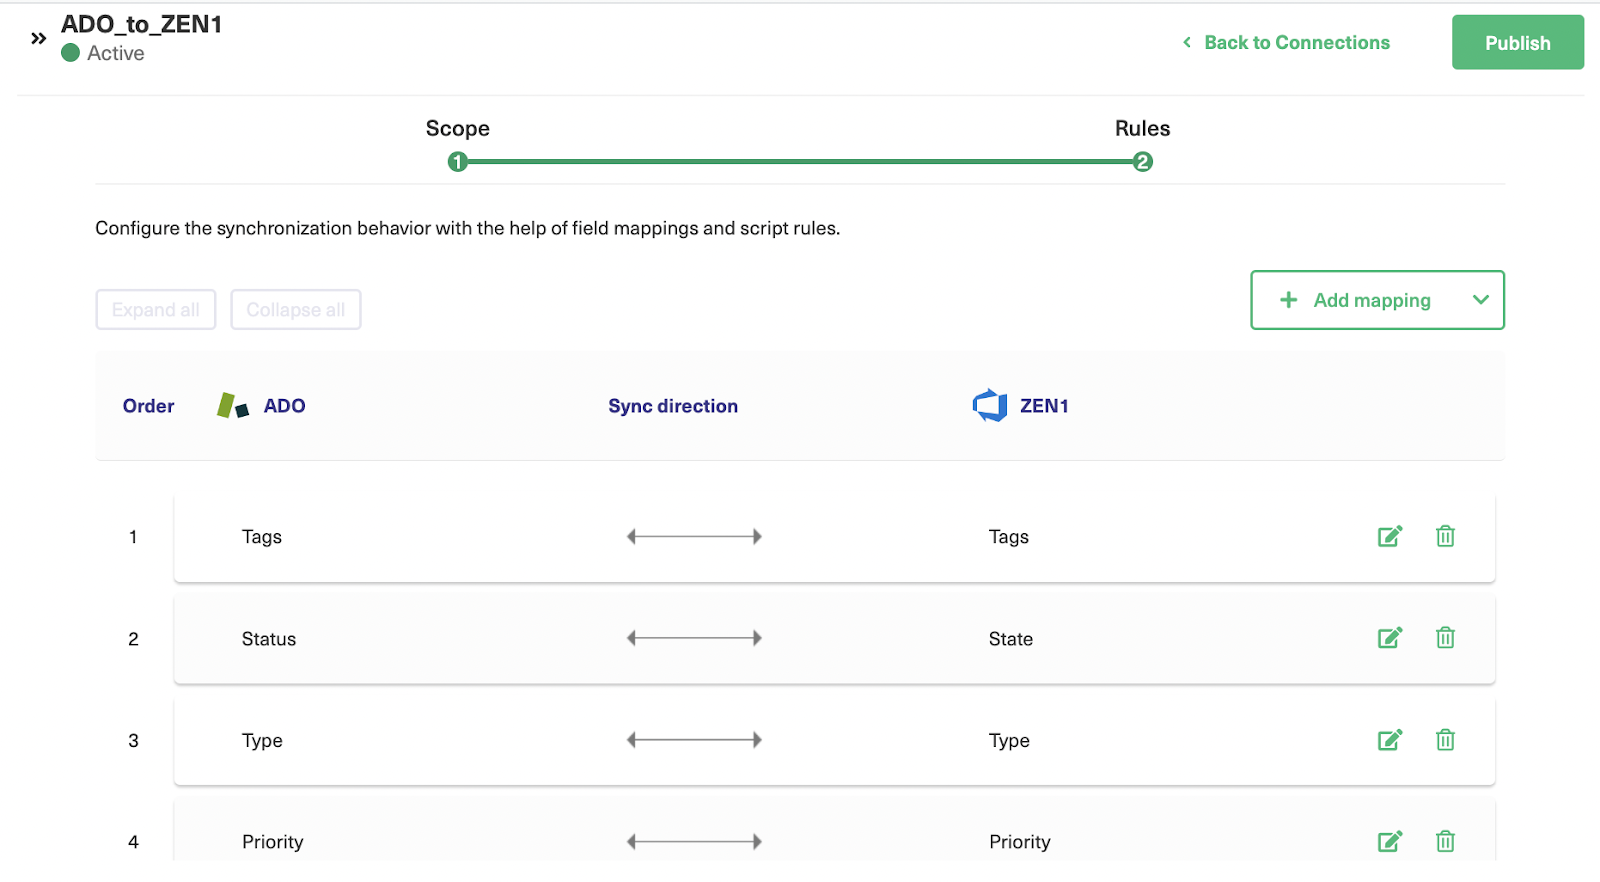Go to the Scope step
The image size is (1600, 882).
458,162
